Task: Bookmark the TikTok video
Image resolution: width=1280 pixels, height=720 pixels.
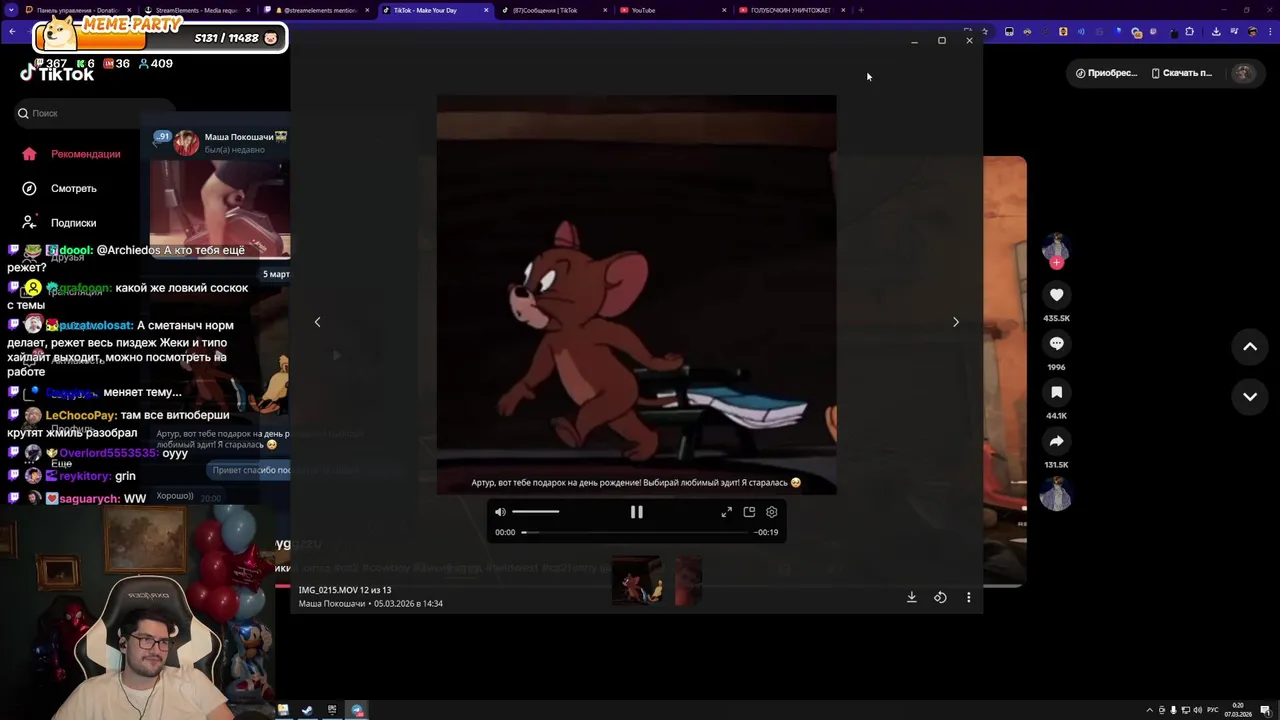Action: 1056,392
